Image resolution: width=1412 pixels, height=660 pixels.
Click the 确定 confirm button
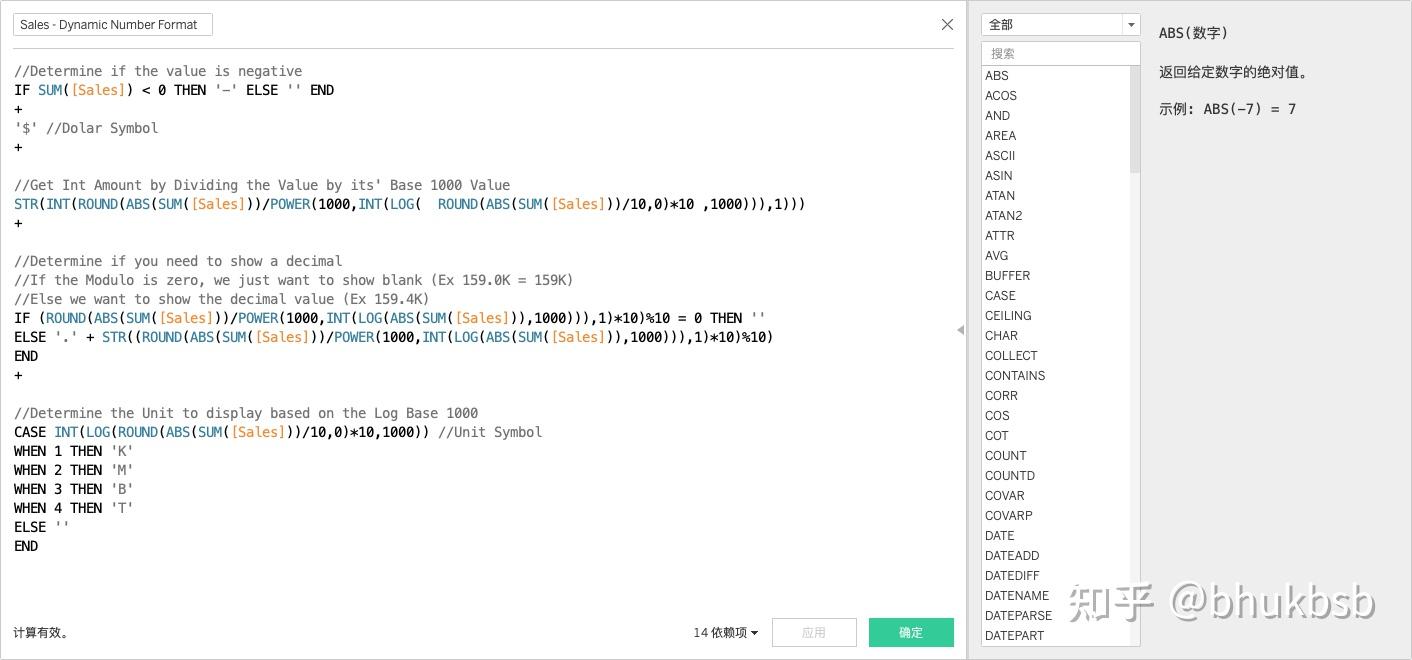point(911,632)
